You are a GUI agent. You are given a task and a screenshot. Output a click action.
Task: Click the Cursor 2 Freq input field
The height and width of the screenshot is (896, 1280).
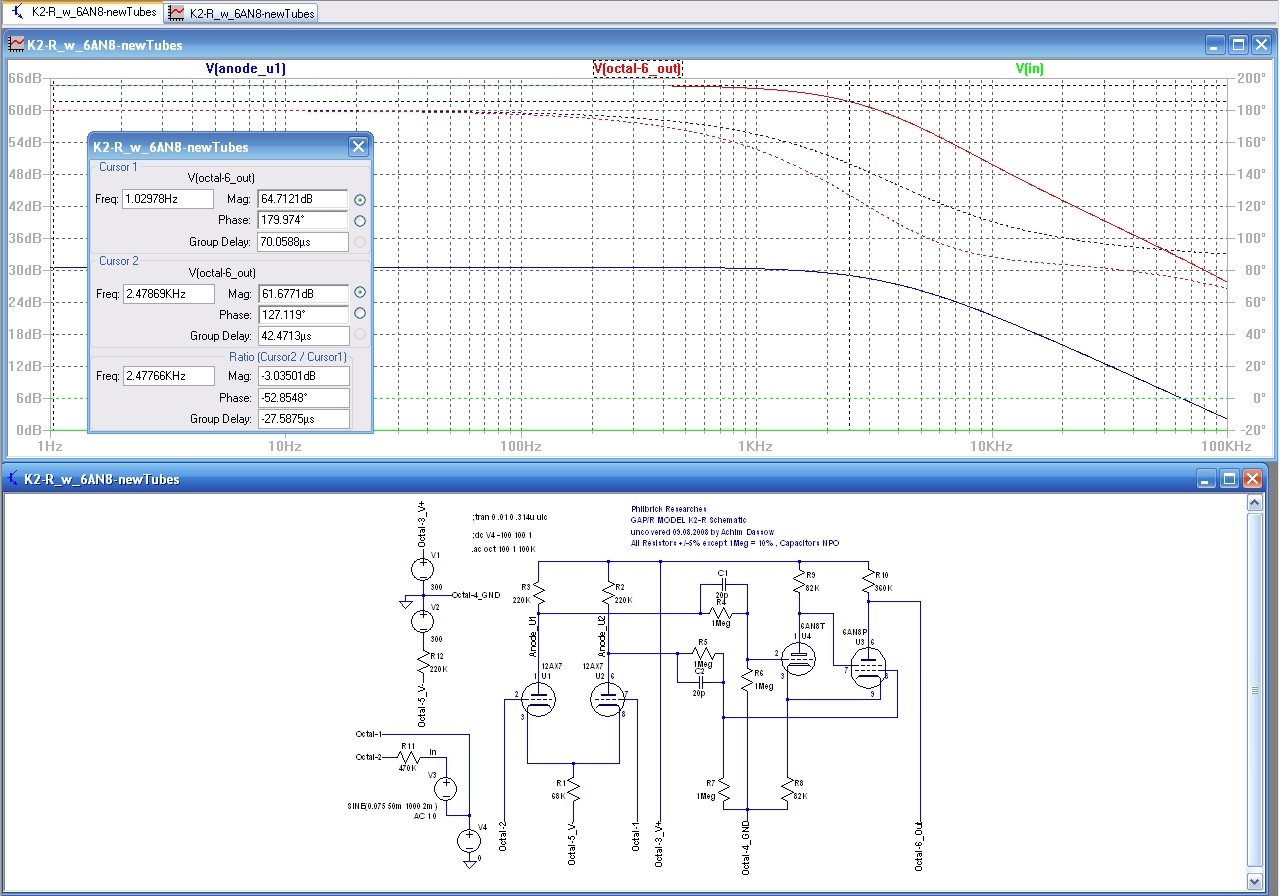point(168,294)
